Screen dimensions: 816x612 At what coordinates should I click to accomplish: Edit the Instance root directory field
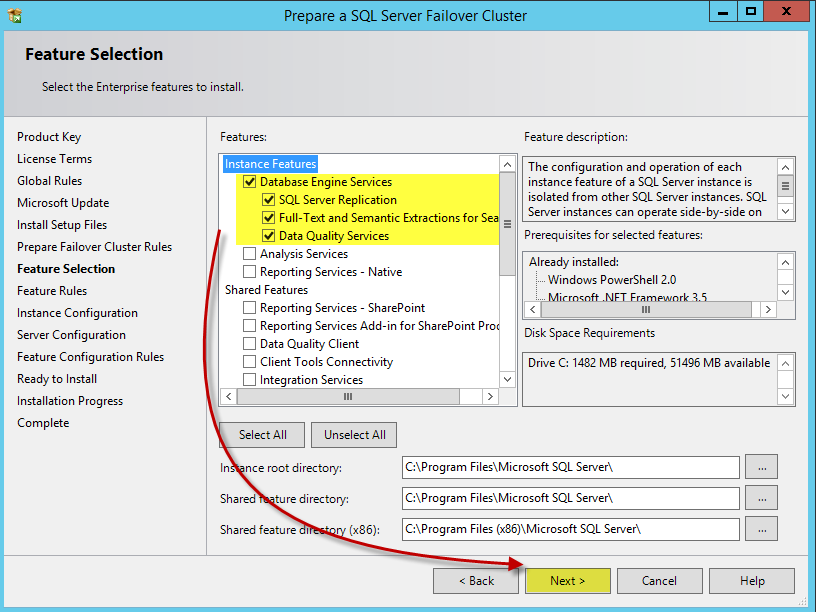tap(570, 467)
